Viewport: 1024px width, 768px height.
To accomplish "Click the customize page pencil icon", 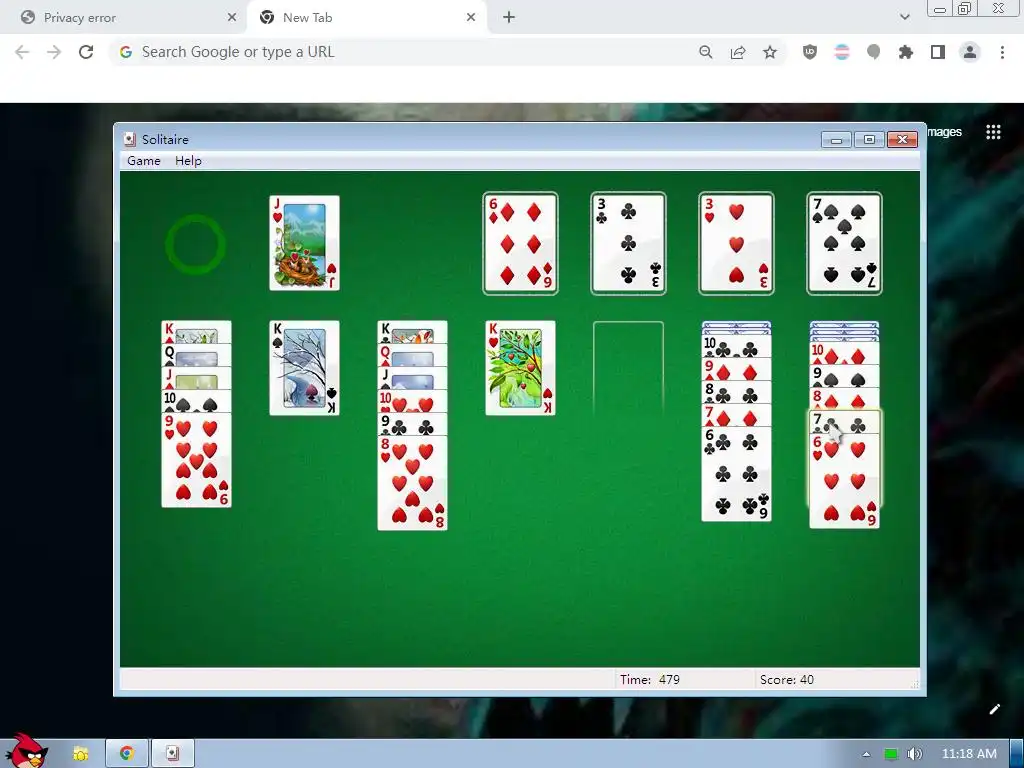I will click(995, 709).
